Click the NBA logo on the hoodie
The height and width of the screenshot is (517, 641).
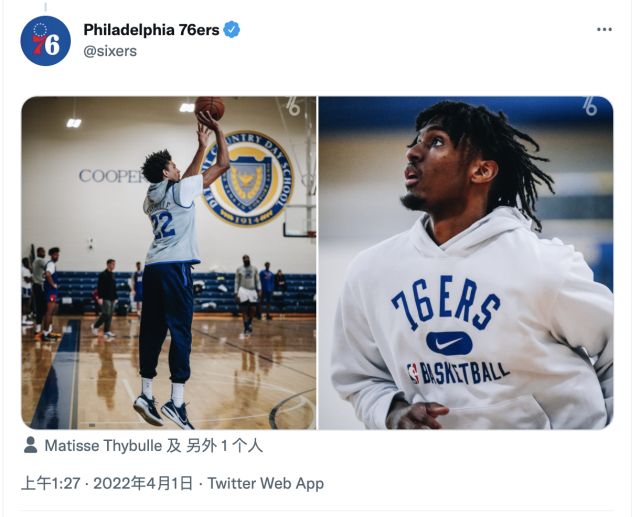click(414, 373)
